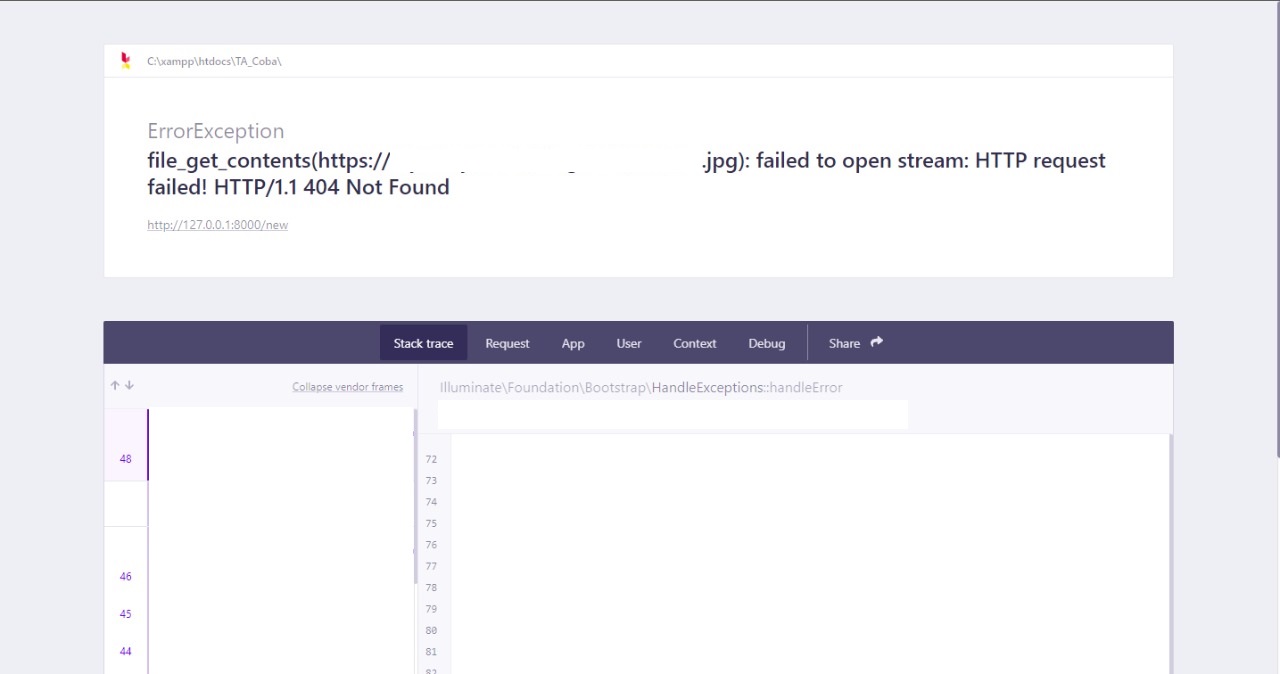Click Collapse vendor frames link
Image resolution: width=1280 pixels, height=674 pixels.
tap(348, 387)
